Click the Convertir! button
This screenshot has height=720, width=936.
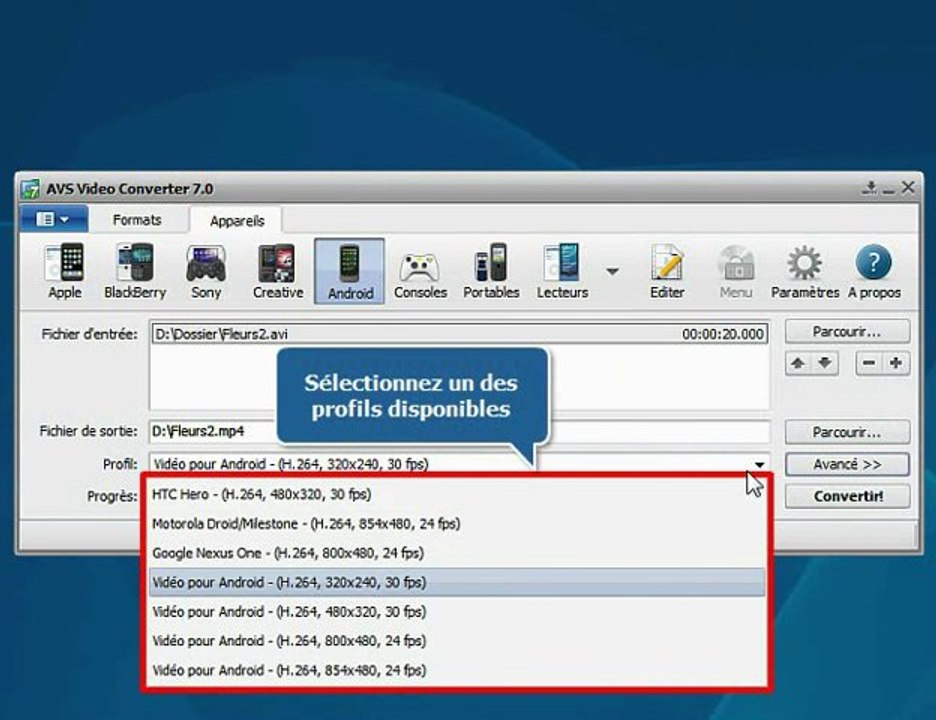(x=847, y=496)
